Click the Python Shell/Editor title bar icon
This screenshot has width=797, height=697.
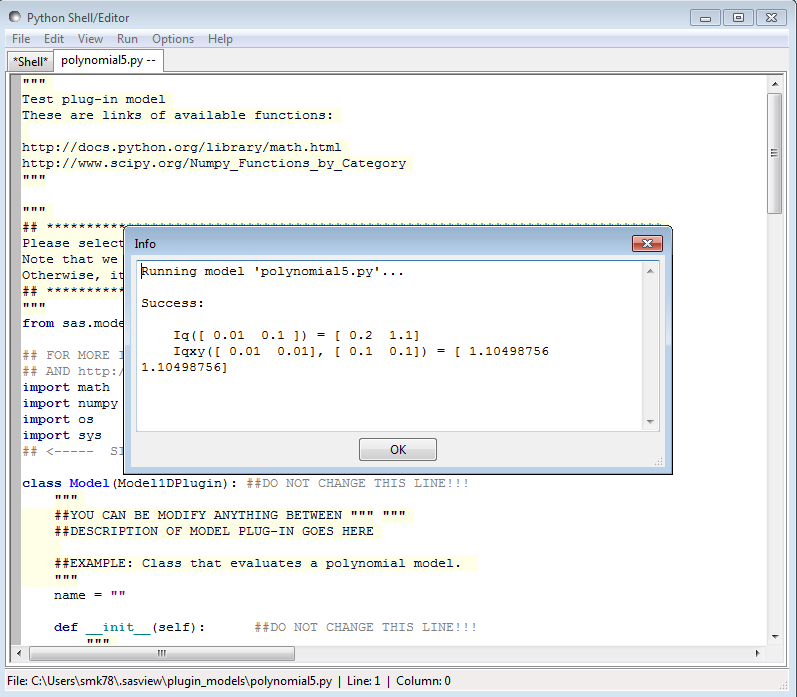click(x=15, y=17)
